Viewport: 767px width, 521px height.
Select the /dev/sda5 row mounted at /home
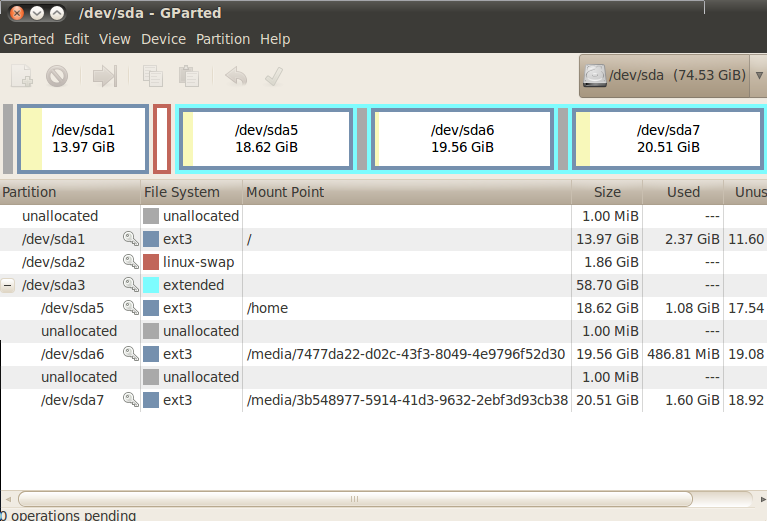point(384,308)
